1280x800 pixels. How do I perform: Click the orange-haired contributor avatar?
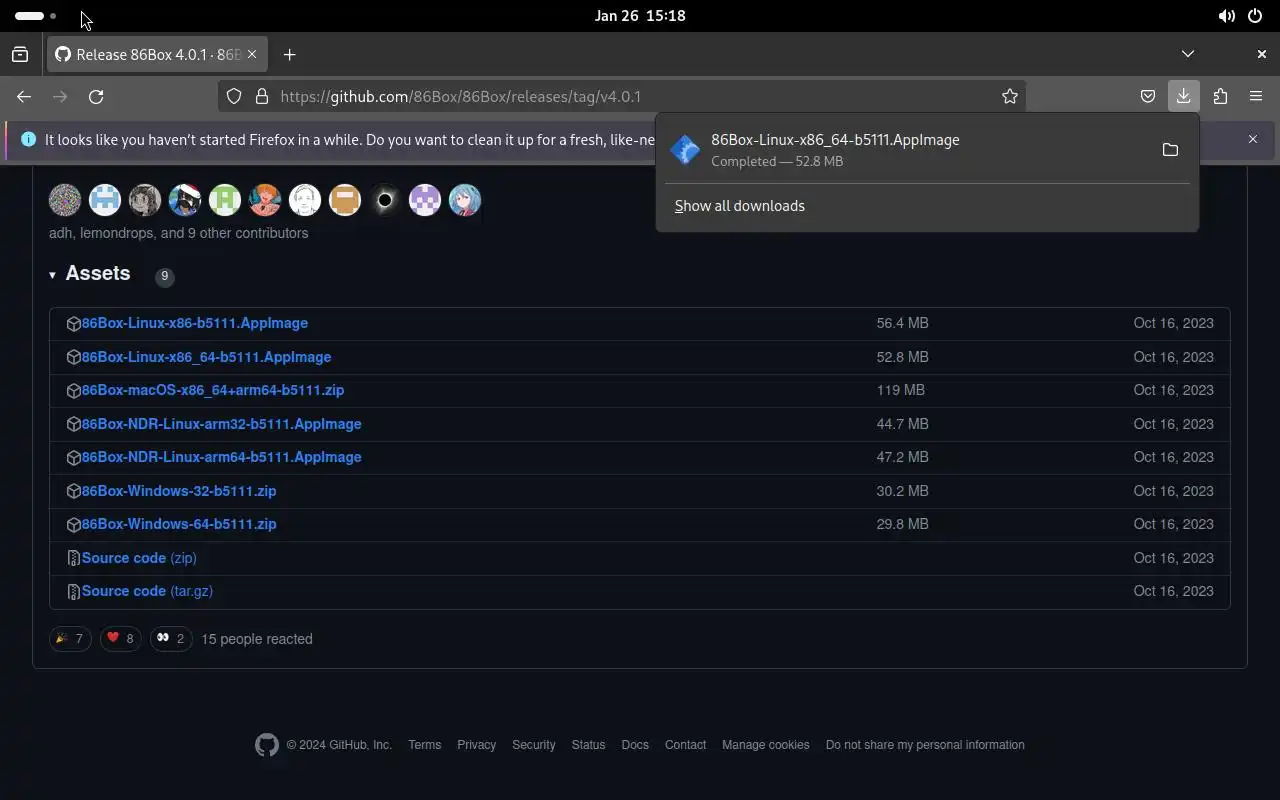pyautogui.click(x=265, y=200)
